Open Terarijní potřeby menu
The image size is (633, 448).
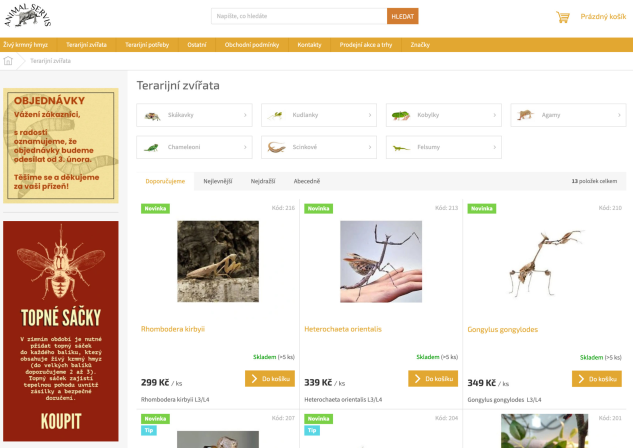147,45
